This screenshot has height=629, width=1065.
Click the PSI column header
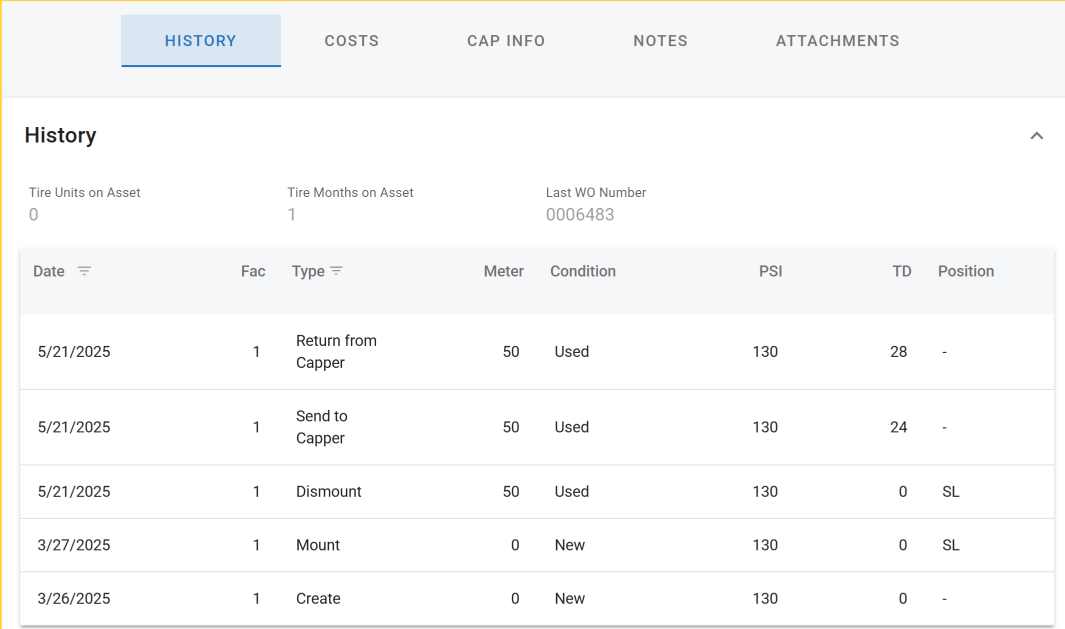(x=770, y=271)
